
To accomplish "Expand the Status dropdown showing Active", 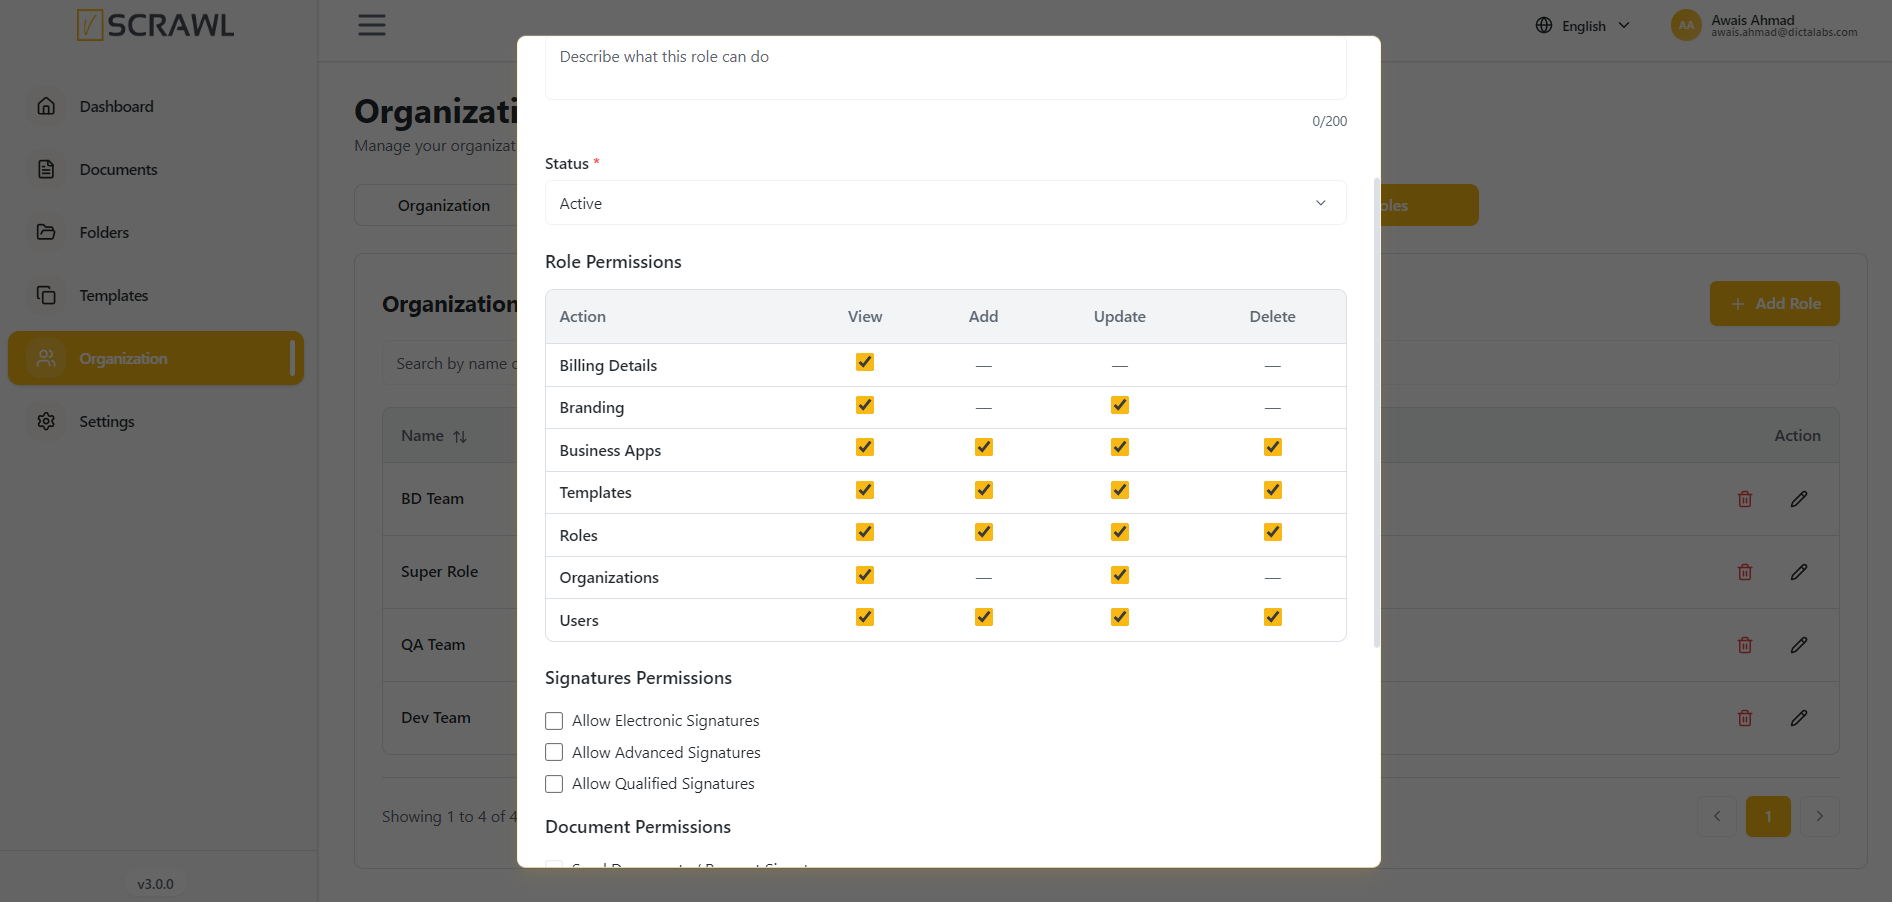I will pyautogui.click(x=945, y=203).
